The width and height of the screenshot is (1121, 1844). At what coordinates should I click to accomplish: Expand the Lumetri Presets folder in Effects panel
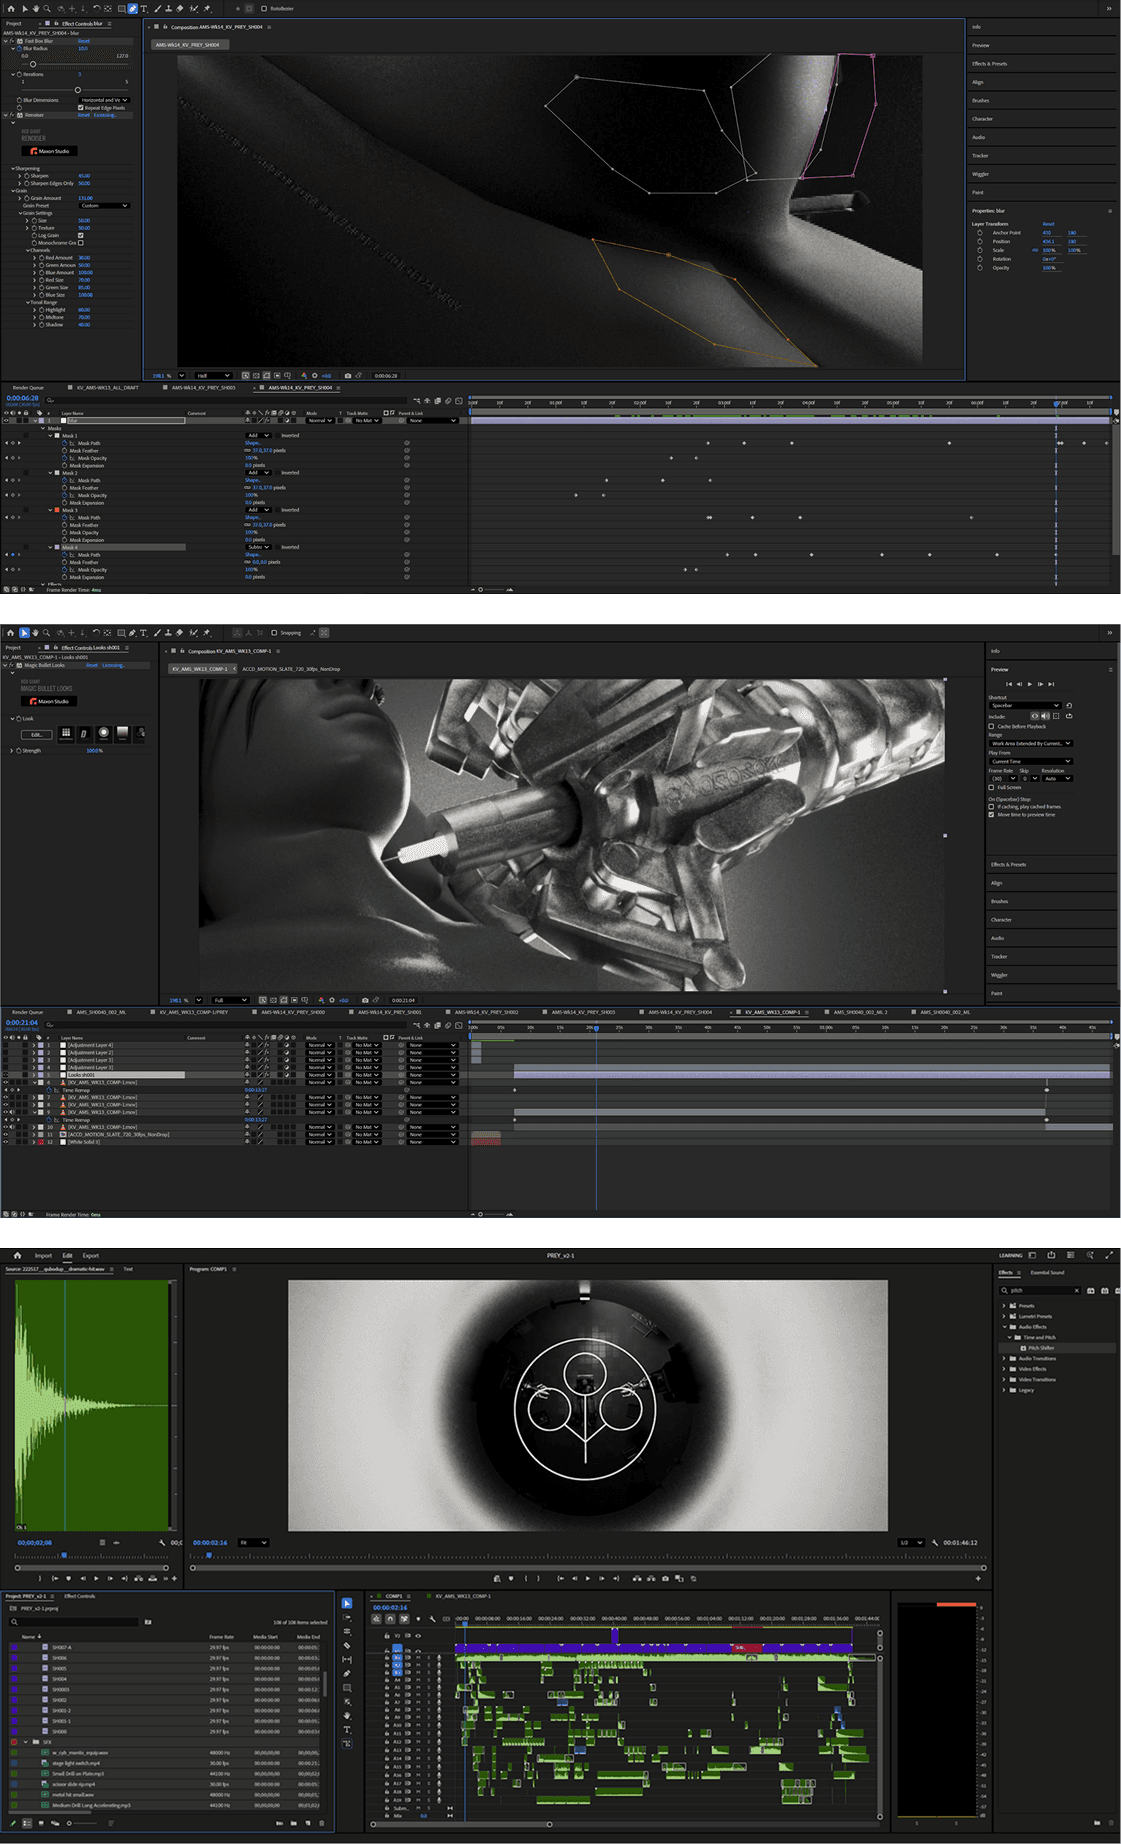pos(1004,1316)
